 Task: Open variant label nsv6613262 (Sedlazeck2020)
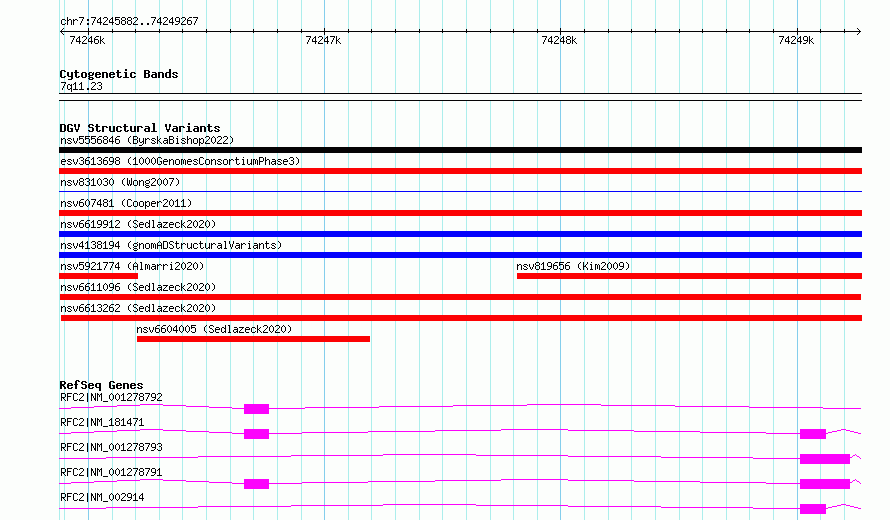(138, 308)
